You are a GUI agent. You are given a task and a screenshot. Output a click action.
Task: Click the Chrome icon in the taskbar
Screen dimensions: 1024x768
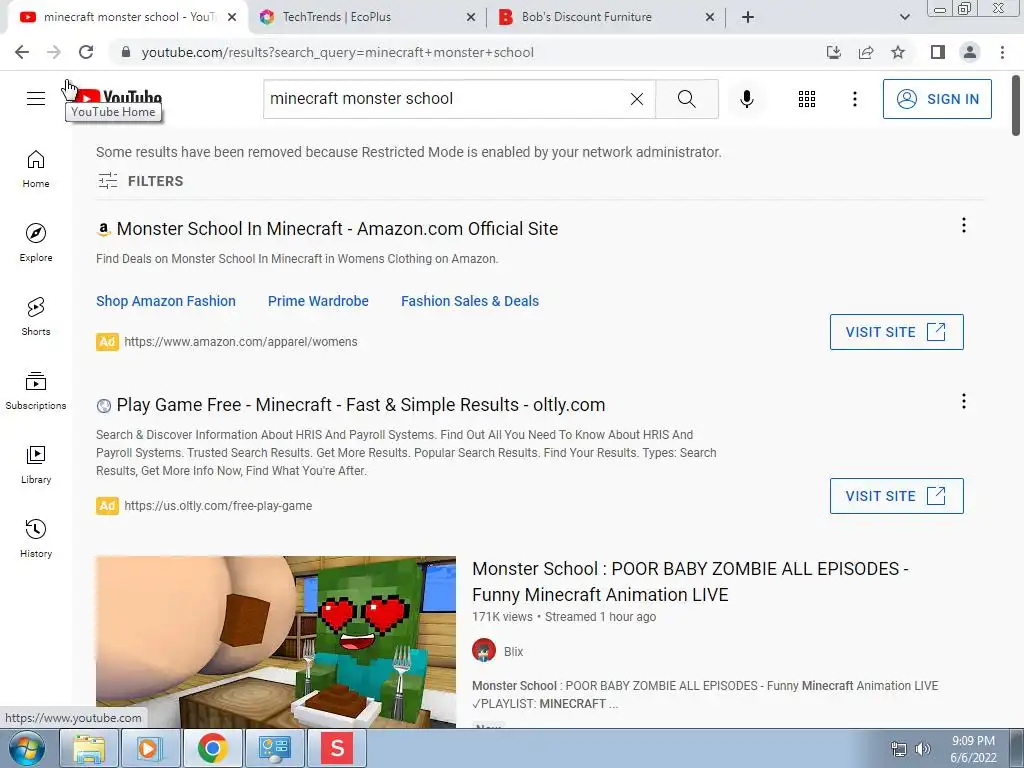coord(213,748)
